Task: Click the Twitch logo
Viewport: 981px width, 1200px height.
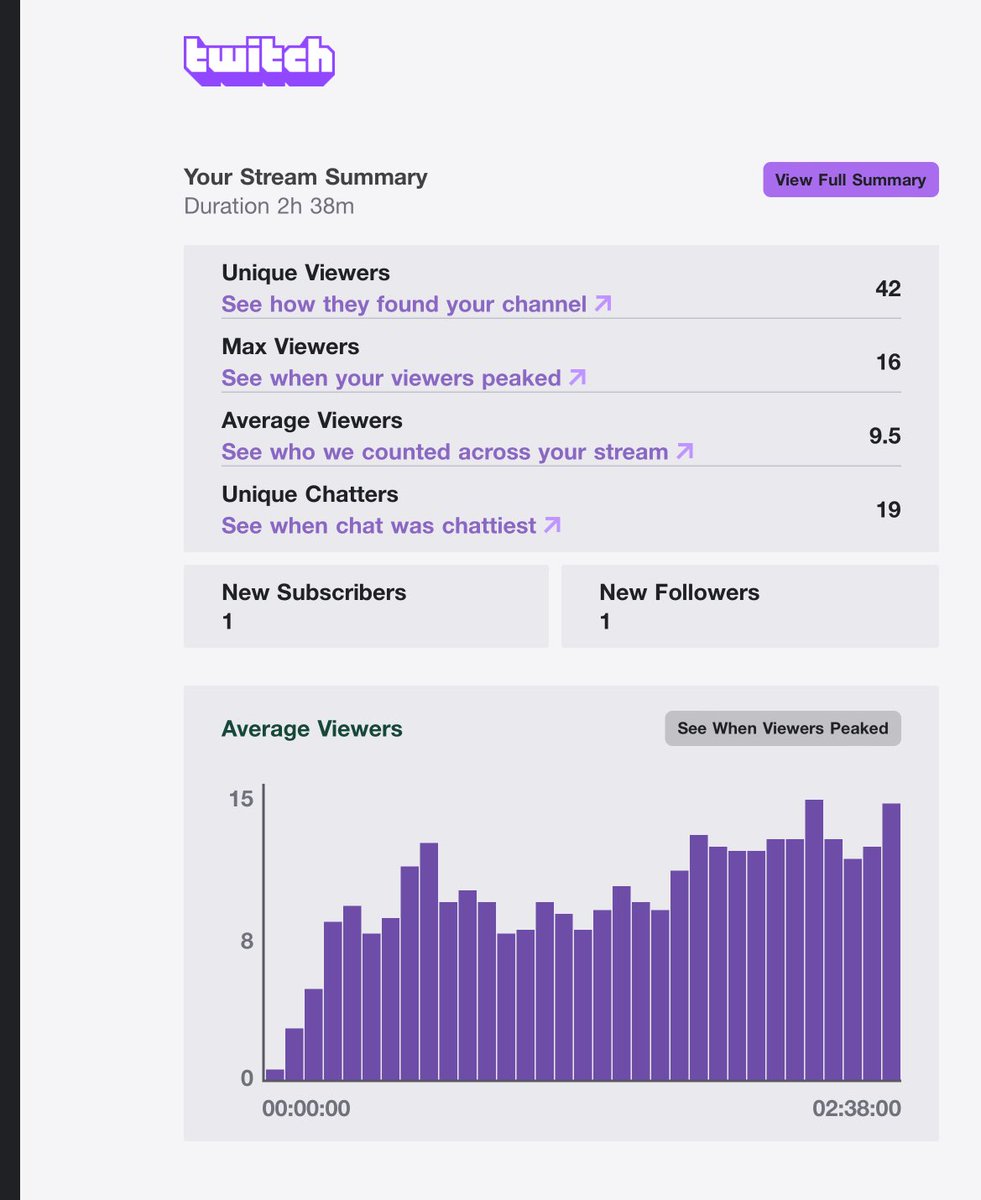Action: click(259, 61)
